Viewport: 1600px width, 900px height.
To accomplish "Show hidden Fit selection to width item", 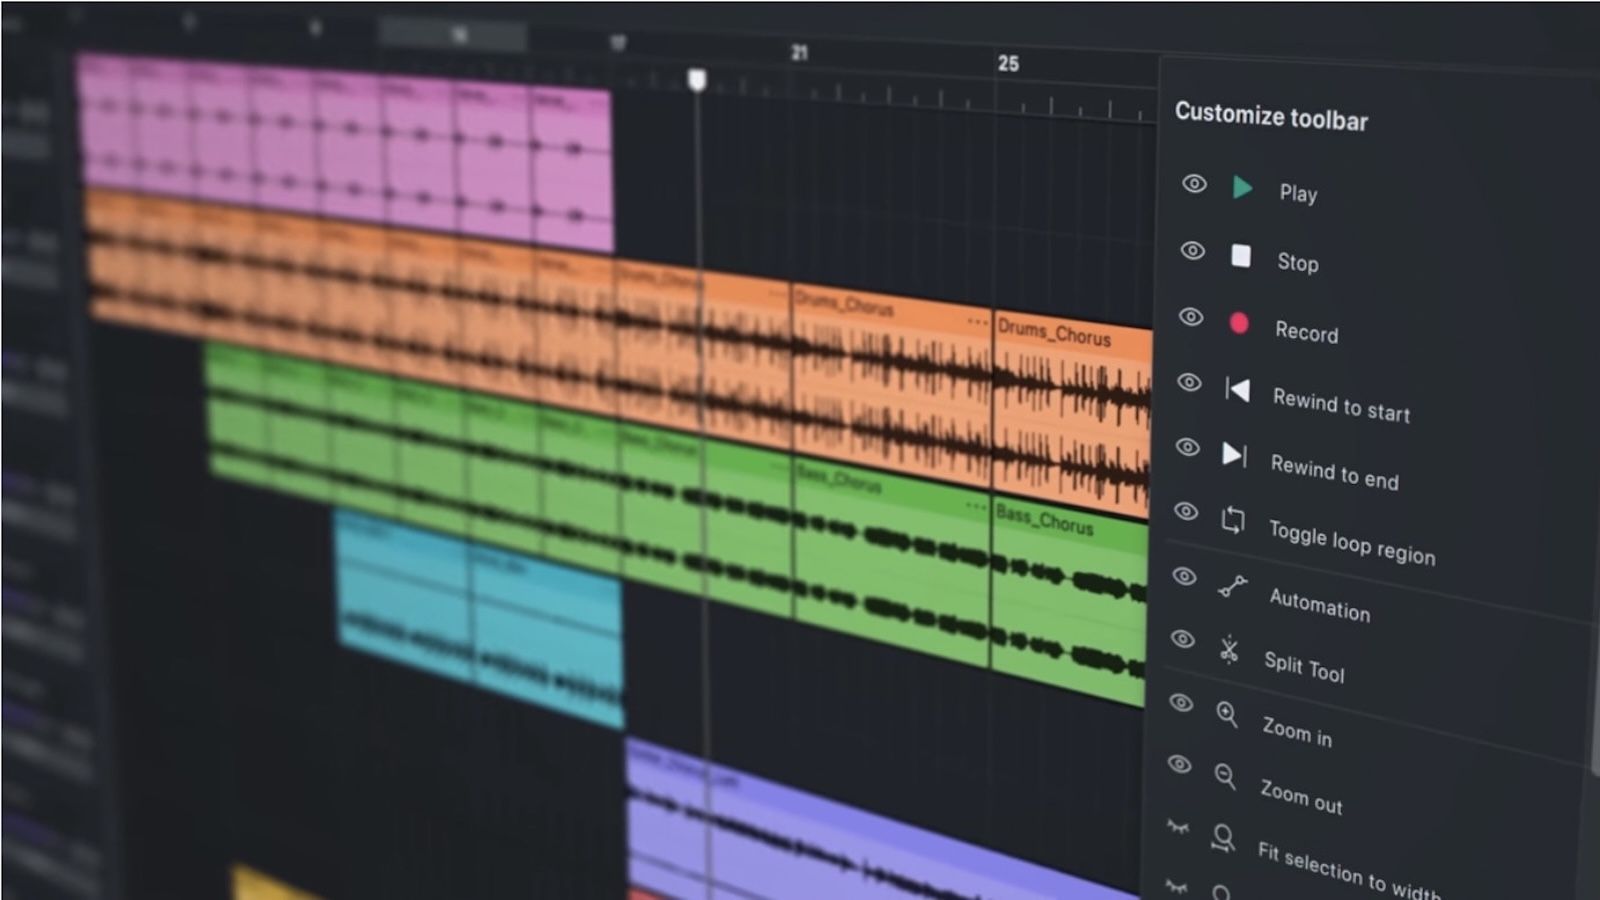I will click(x=1177, y=827).
